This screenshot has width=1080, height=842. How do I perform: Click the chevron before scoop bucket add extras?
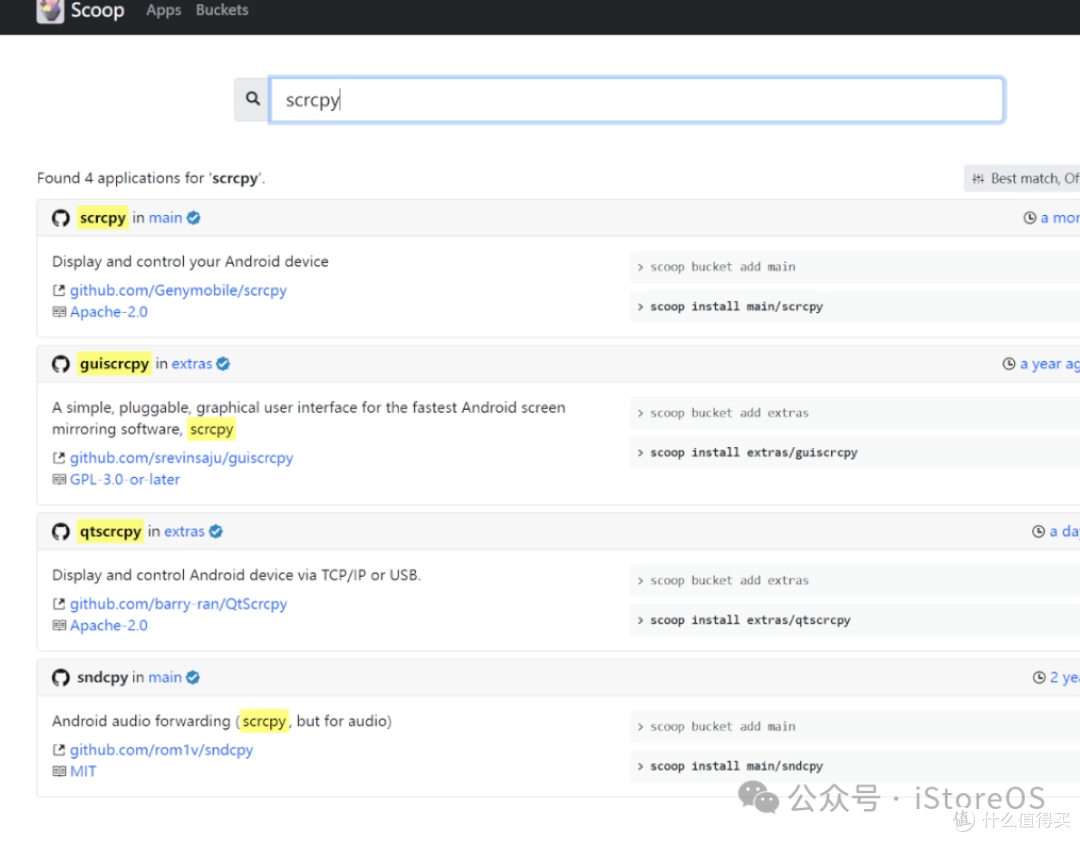(640, 412)
